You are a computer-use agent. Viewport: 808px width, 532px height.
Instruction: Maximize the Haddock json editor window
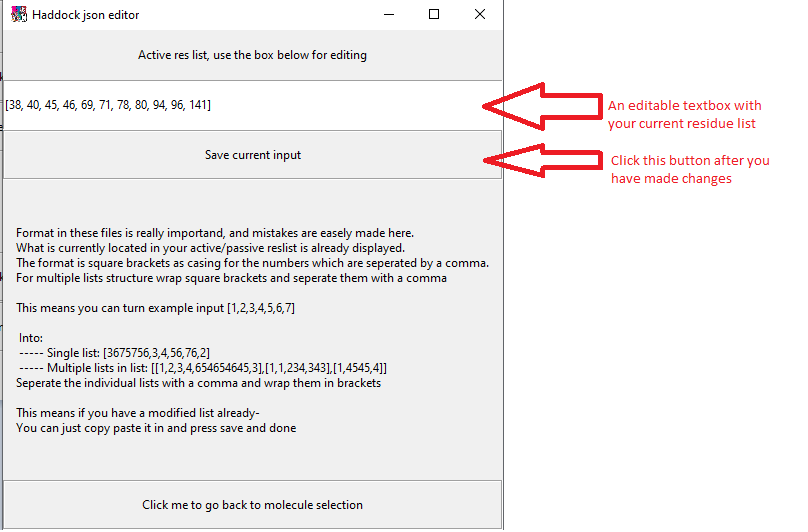click(x=434, y=14)
